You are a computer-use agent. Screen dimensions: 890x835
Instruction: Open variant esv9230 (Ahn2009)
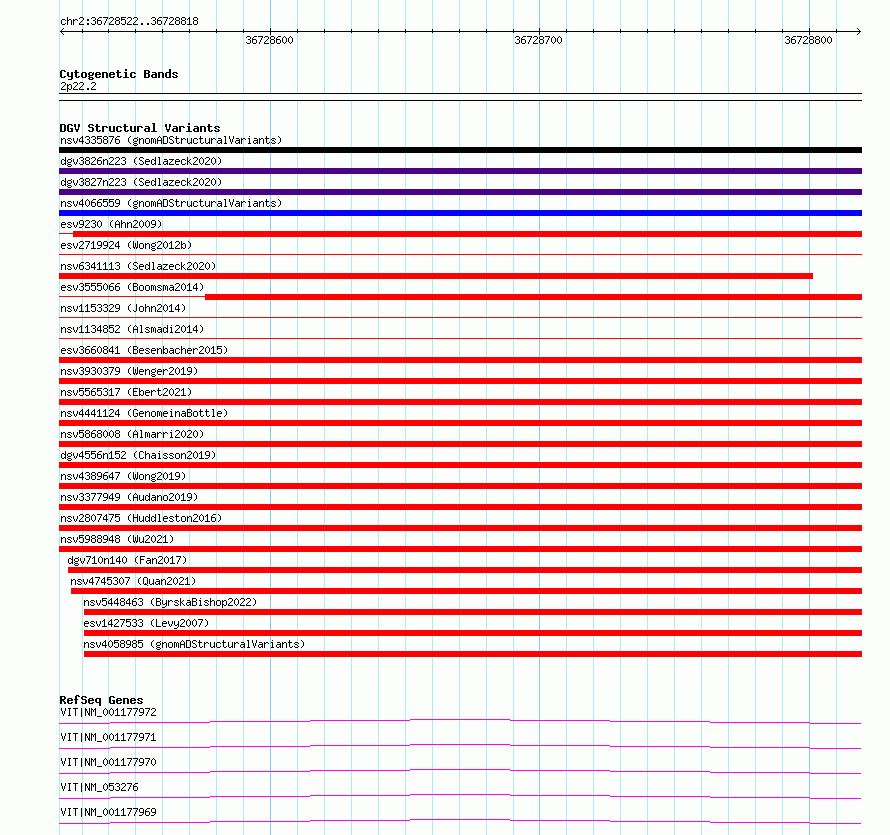pos(111,224)
